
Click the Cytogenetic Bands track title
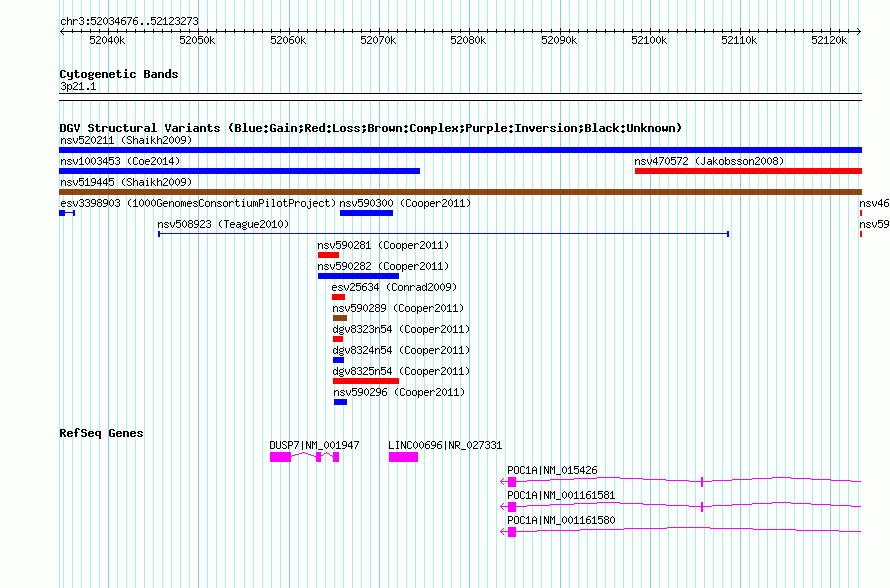pos(119,74)
